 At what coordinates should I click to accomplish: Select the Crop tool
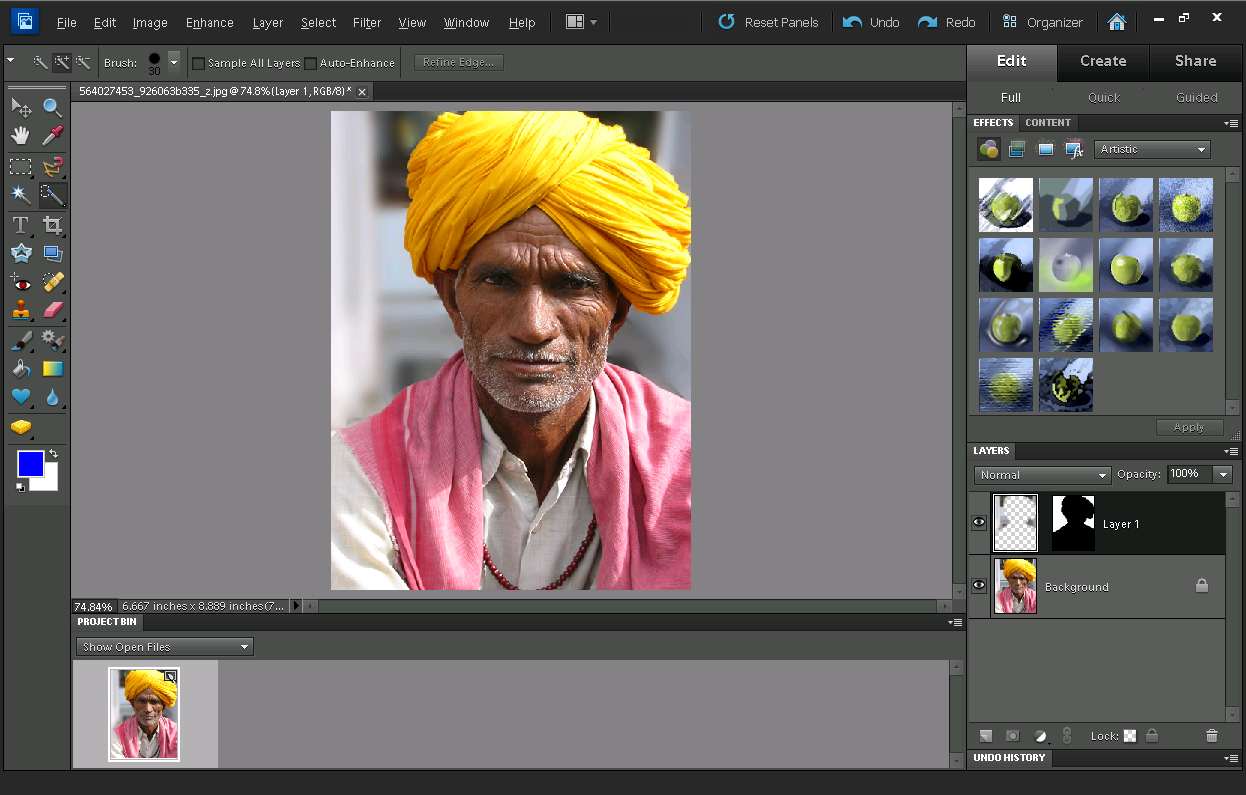(51, 224)
